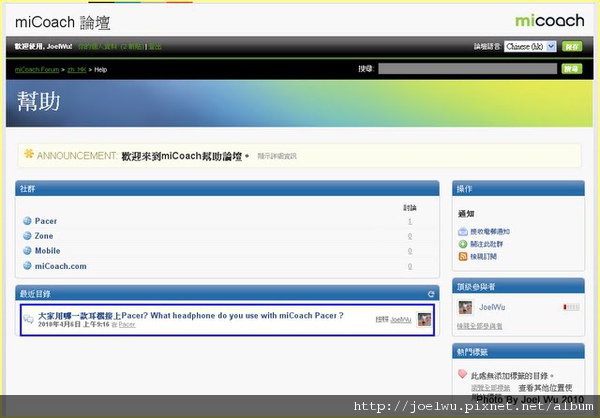The width and height of the screenshot is (600, 418).
Task: Click the 最近目錄 panel header title
Action: pyautogui.click(x=35, y=294)
